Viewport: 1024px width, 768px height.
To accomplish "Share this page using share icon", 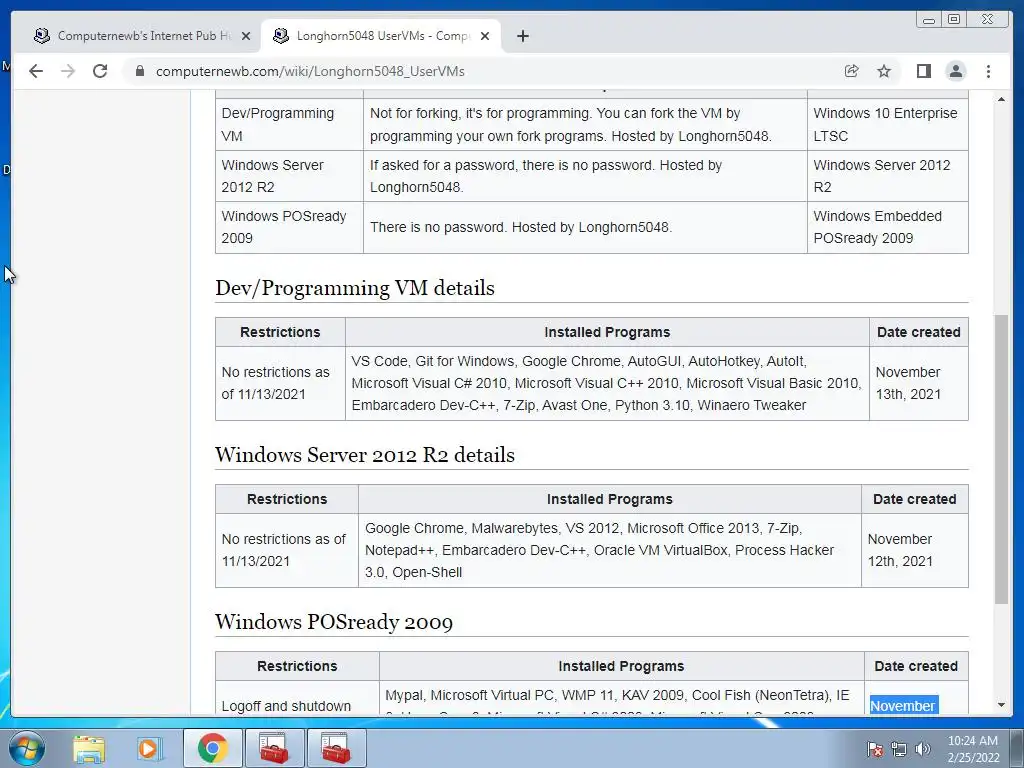I will coord(851,71).
